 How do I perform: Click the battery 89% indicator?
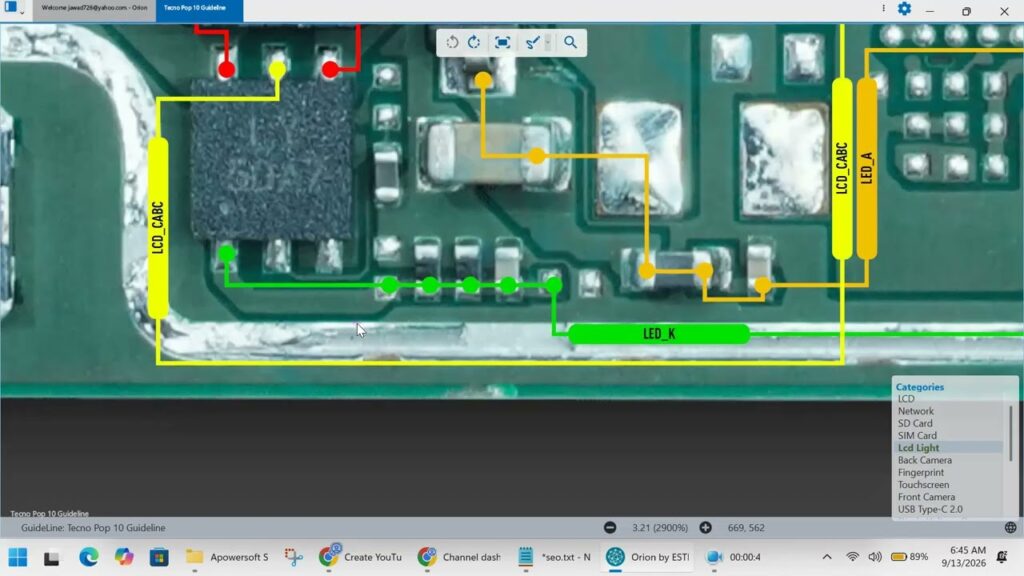click(x=910, y=557)
